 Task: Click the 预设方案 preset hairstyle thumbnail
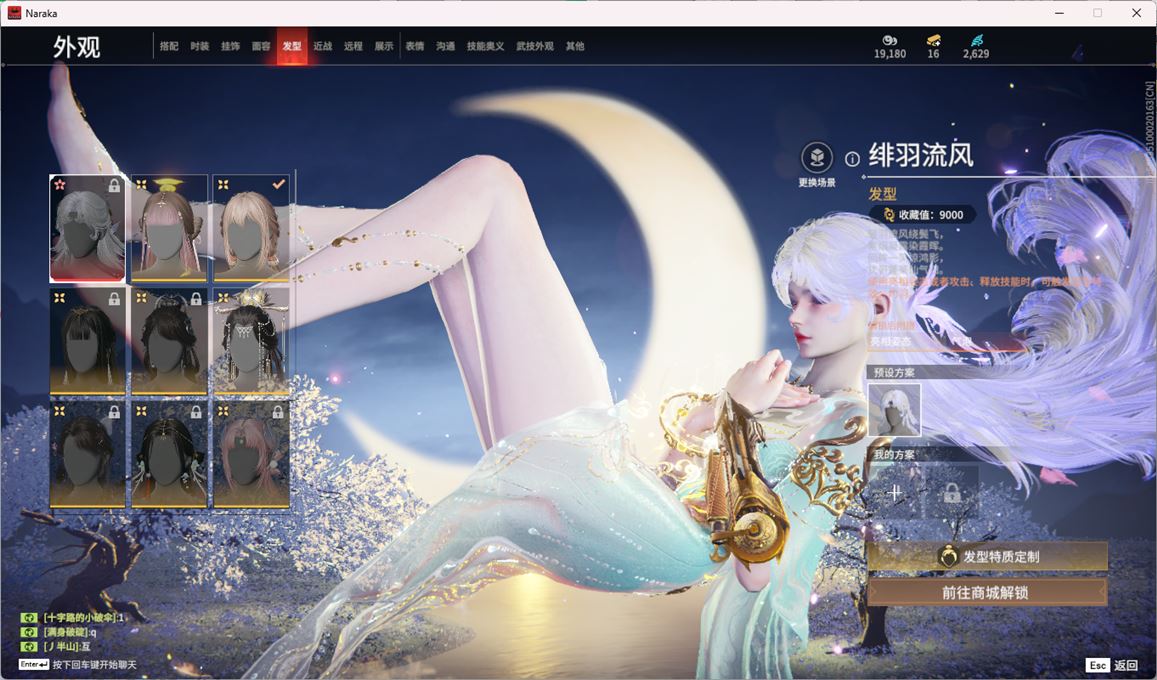coord(894,409)
